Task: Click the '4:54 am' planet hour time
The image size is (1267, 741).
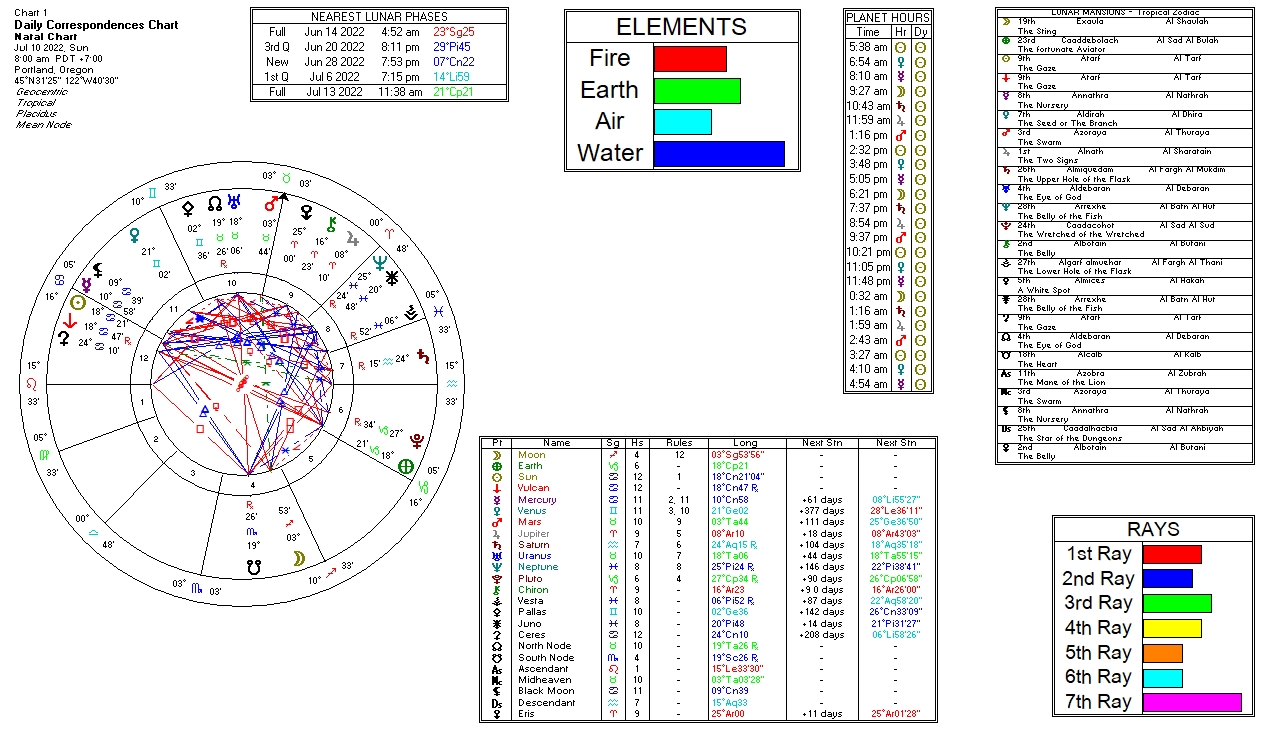Action: click(867, 384)
